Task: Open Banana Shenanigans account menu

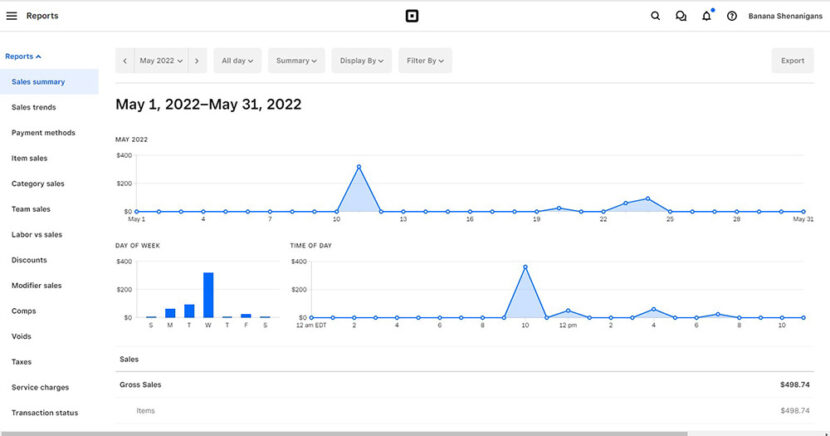Action: pos(785,16)
